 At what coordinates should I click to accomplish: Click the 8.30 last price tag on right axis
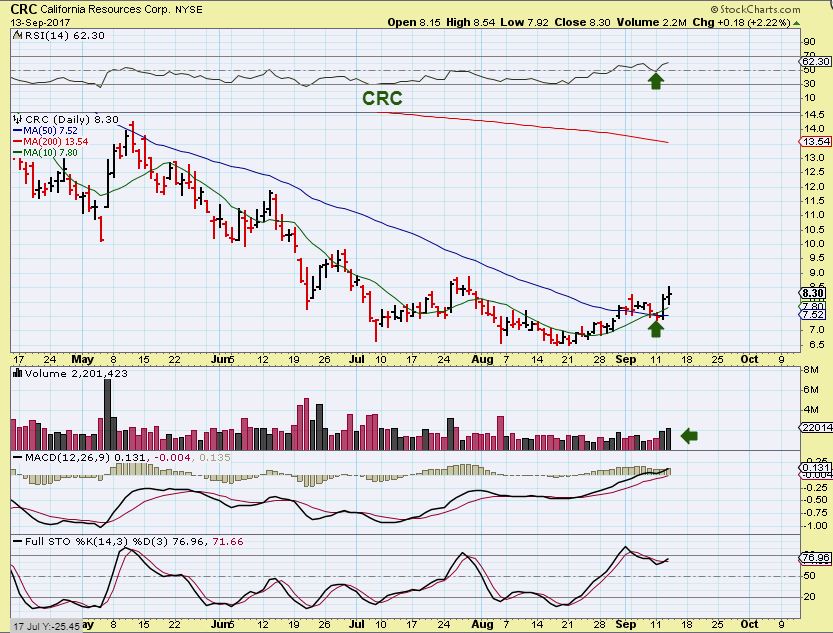click(x=813, y=293)
